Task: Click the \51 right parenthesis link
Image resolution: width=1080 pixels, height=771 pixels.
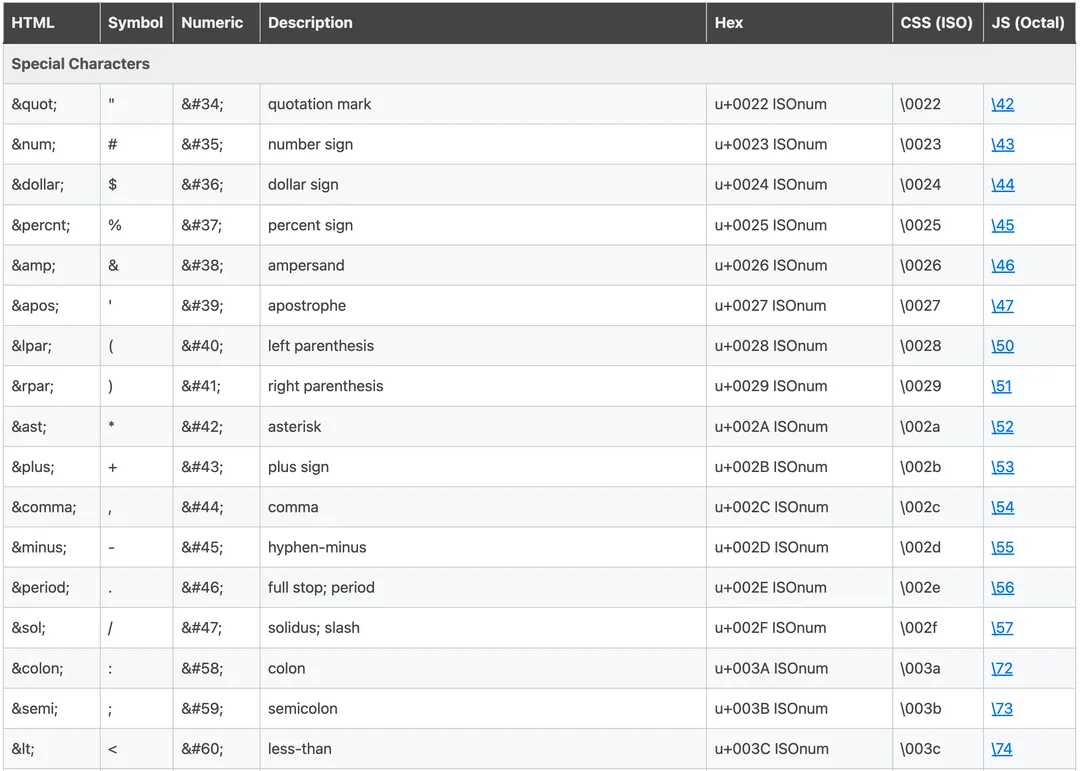Action: pyautogui.click(x=1001, y=386)
